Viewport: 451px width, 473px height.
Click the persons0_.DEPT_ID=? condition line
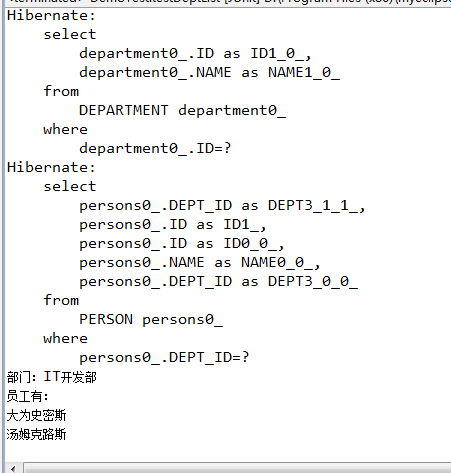coord(164,358)
